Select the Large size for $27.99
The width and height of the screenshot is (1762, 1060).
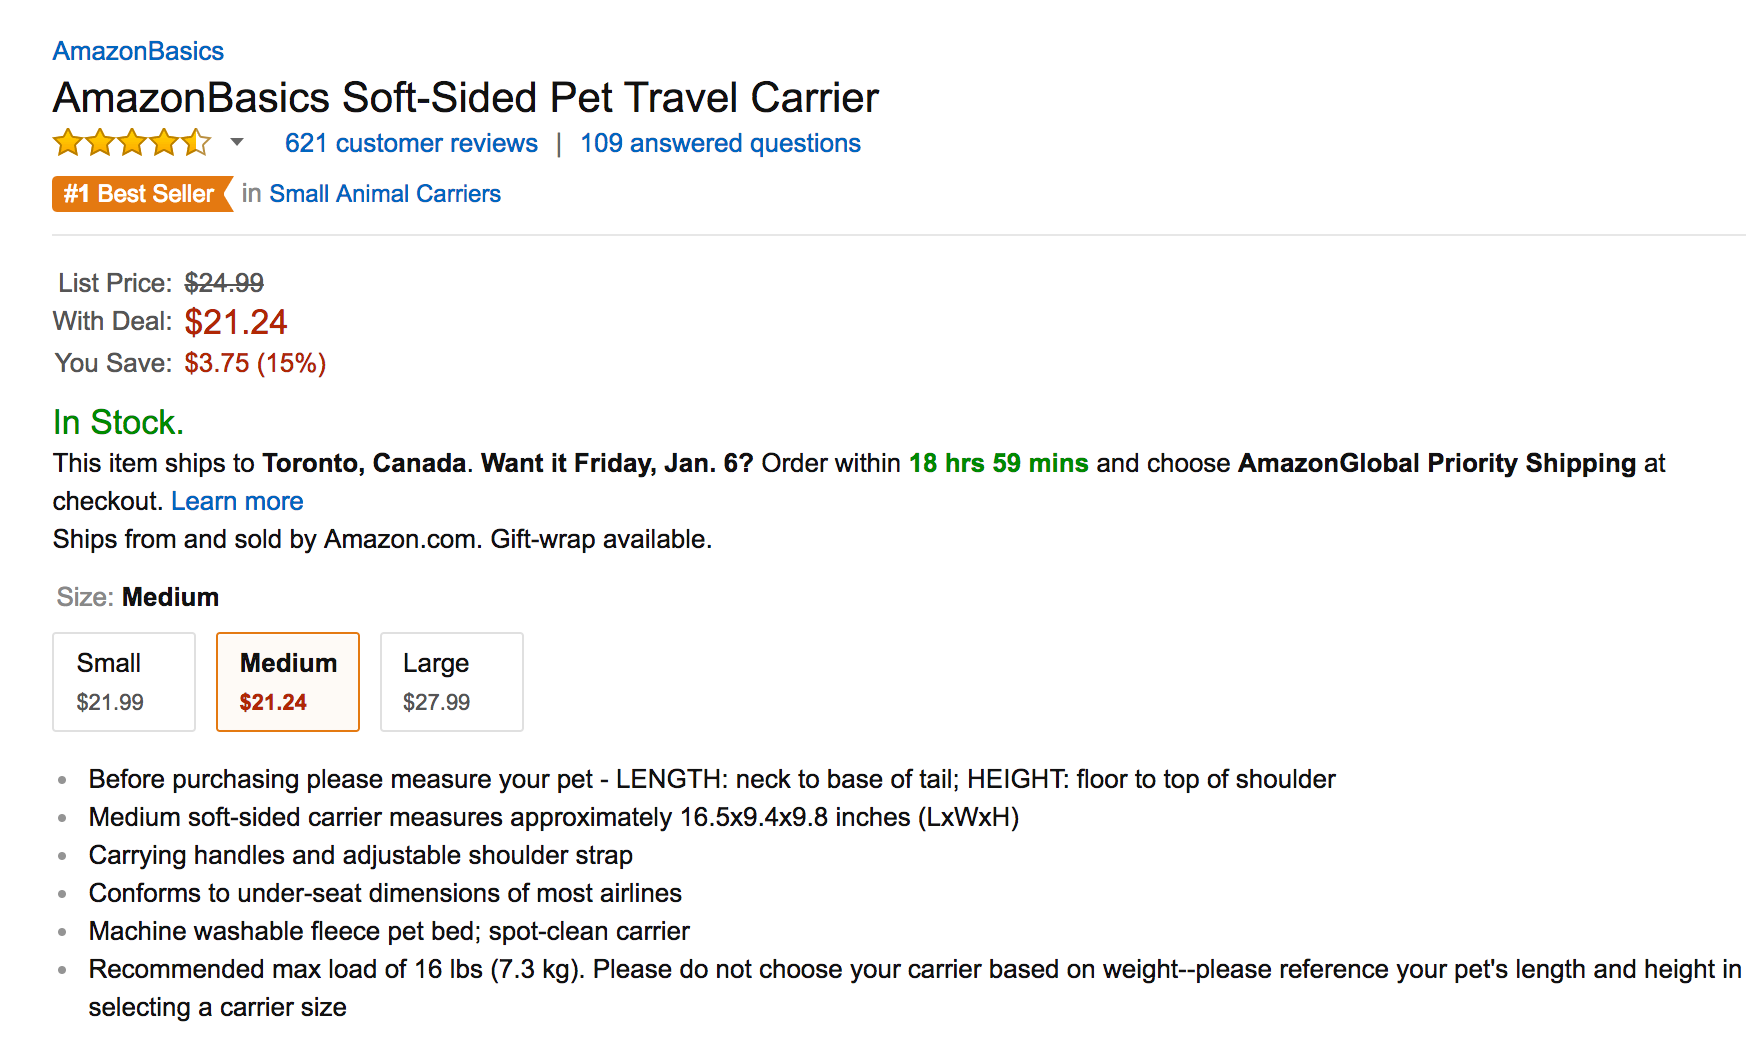pos(451,681)
